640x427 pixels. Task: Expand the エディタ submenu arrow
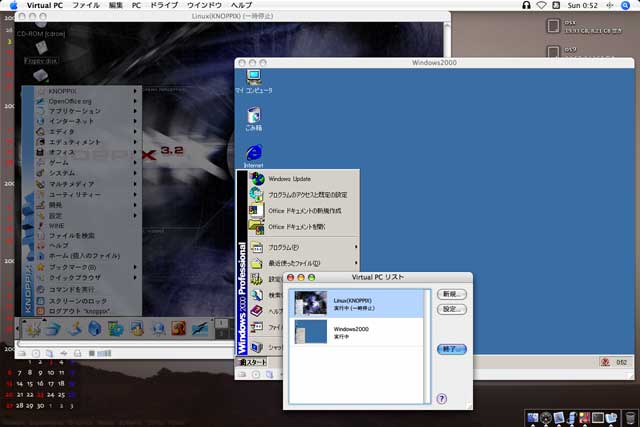click(135, 131)
